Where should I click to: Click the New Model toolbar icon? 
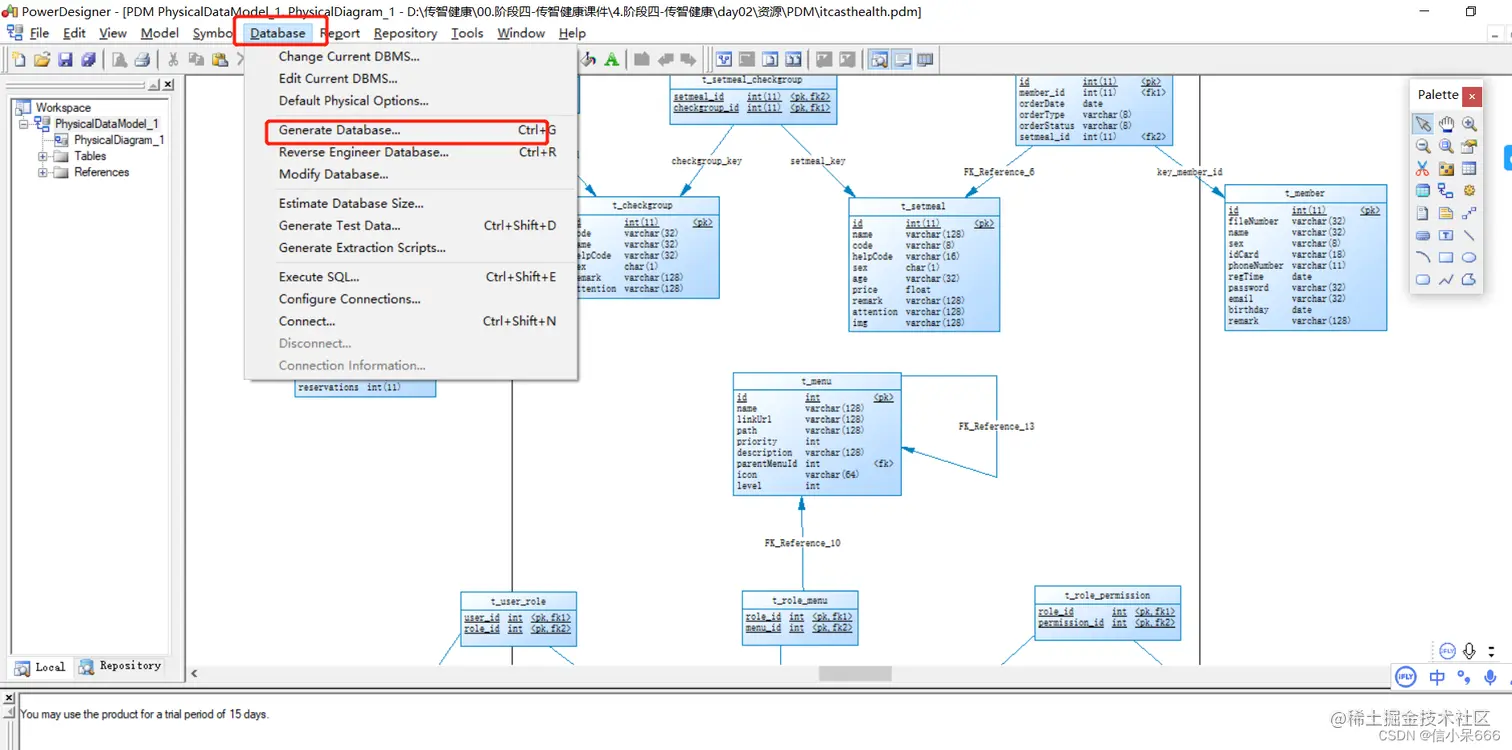19,60
